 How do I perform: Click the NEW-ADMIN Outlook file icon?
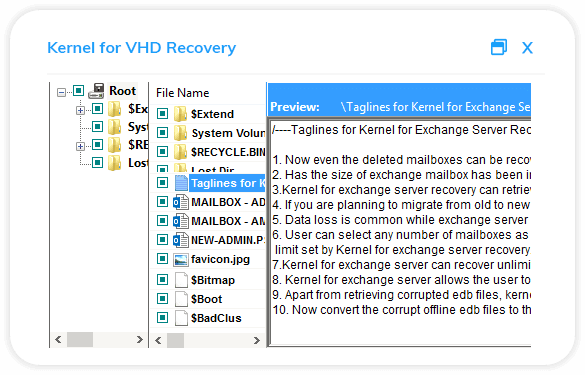(x=181, y=240)
